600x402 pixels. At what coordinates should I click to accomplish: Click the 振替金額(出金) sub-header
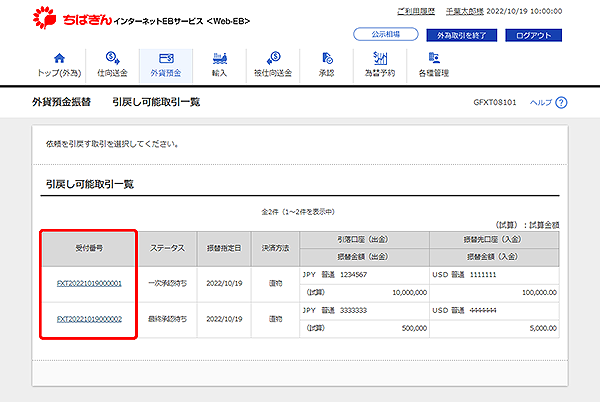pos(363,257)
